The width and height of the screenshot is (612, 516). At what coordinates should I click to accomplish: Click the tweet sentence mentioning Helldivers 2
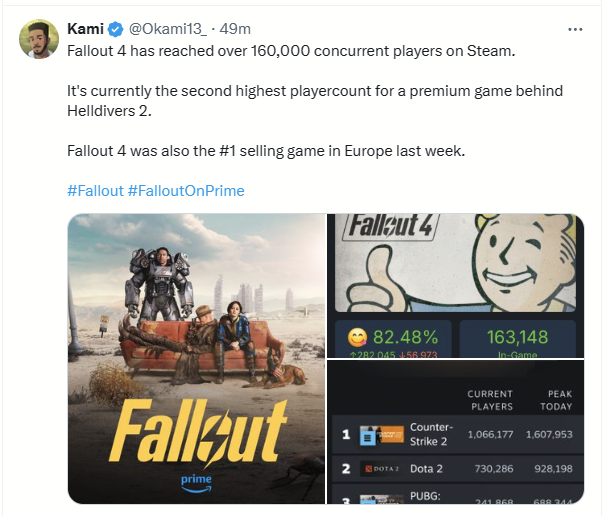pyautogui.click(x=300, y=99)
